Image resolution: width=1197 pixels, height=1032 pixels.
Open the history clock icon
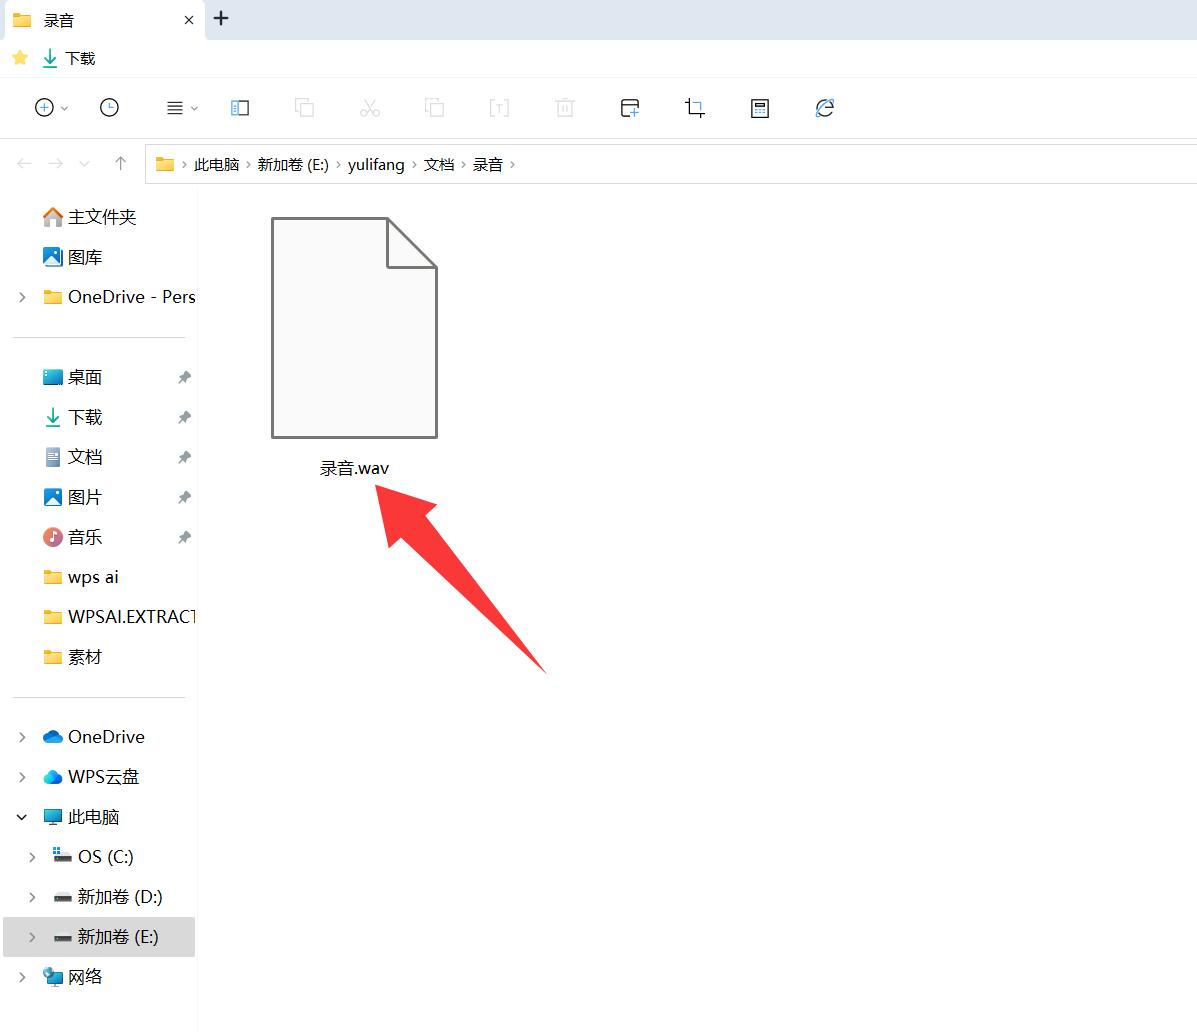(x=110, y=108)
